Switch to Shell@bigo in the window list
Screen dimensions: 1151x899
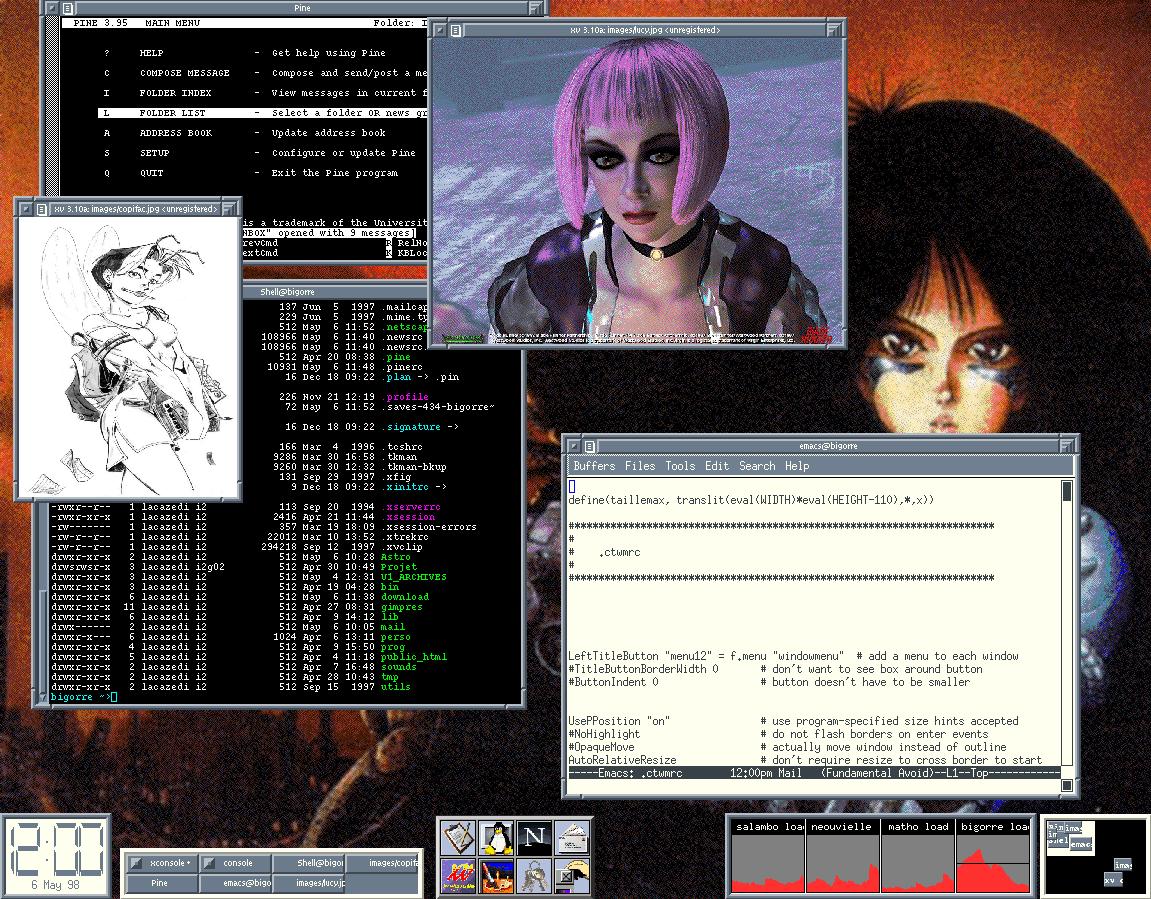coord(309,863)
